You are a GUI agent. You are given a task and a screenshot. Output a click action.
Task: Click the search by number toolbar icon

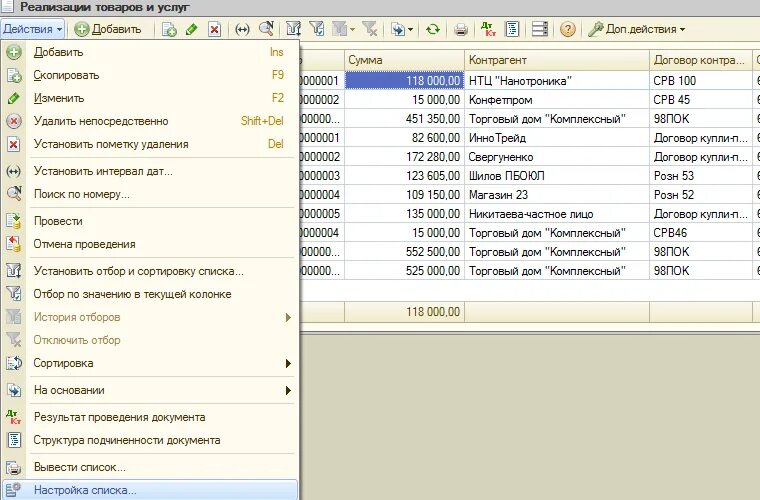click(x=266, y=29)
